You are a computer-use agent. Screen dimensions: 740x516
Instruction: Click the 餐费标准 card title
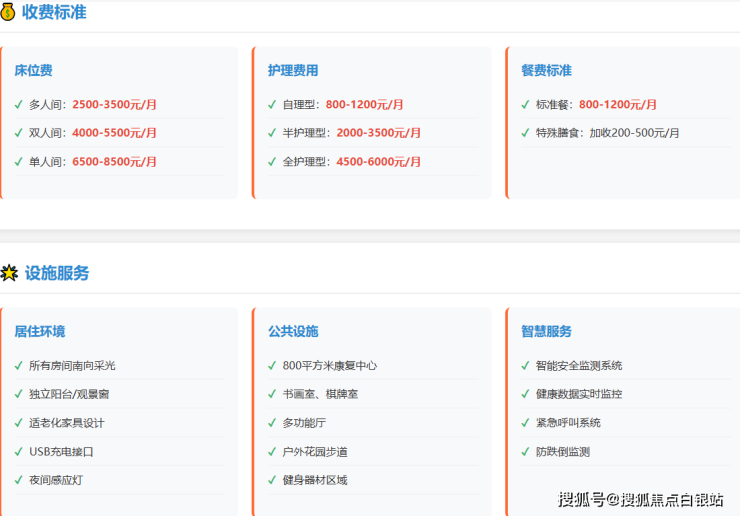(546, 71)
